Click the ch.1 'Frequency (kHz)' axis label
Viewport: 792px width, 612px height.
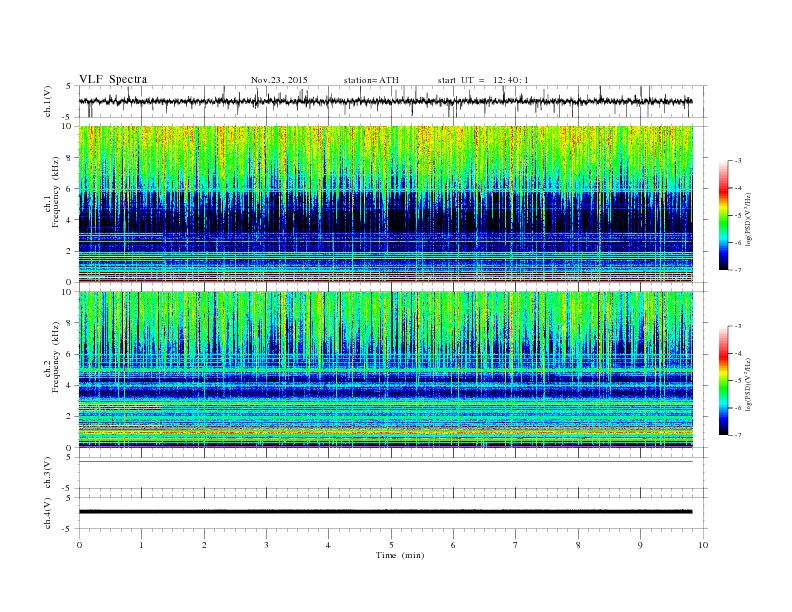(56, 192)
